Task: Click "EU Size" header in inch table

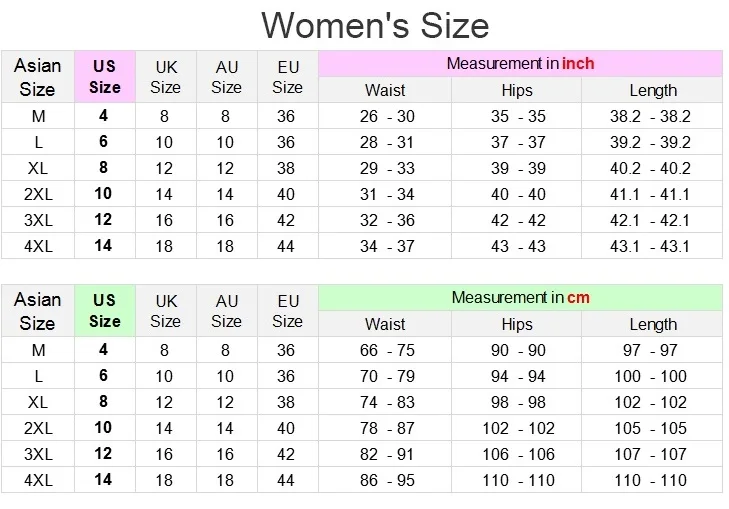Action: coord(287,77)
